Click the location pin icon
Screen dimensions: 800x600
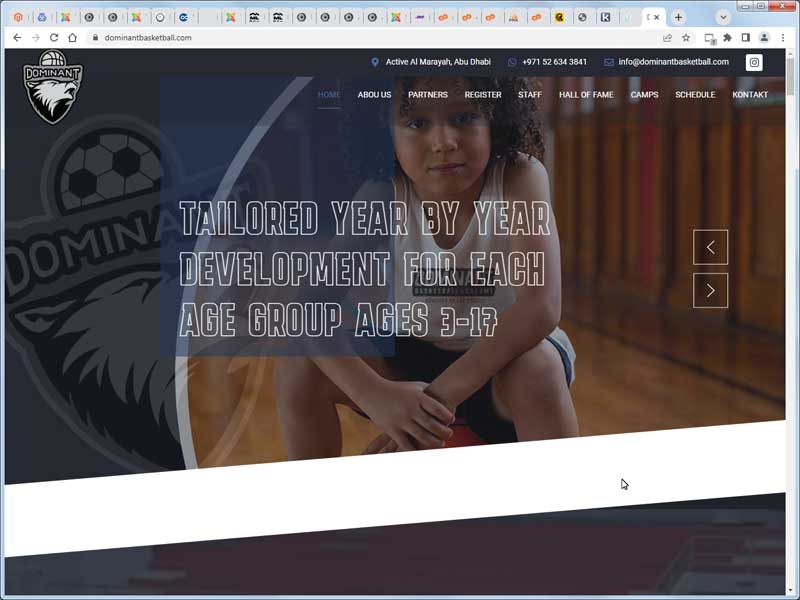pyautogui.click(x=375, y=62)
